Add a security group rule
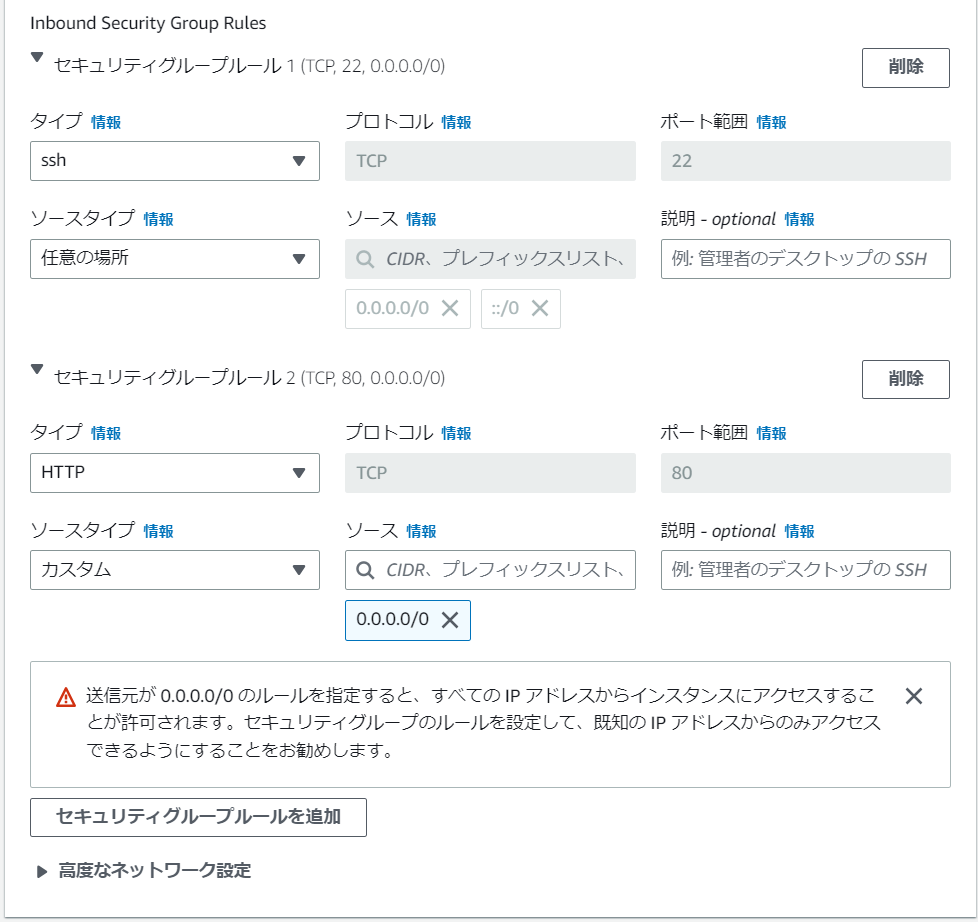The width and height of the screenshot is (978, 922). [198, 817]
